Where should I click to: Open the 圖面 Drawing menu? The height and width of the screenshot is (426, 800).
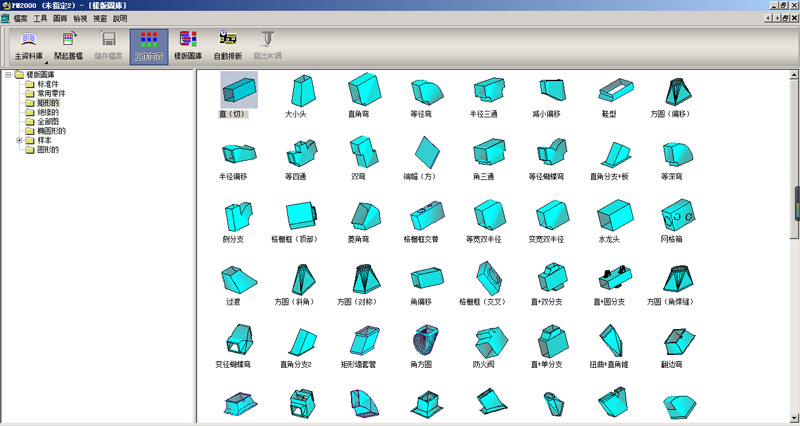coord(60,18)
